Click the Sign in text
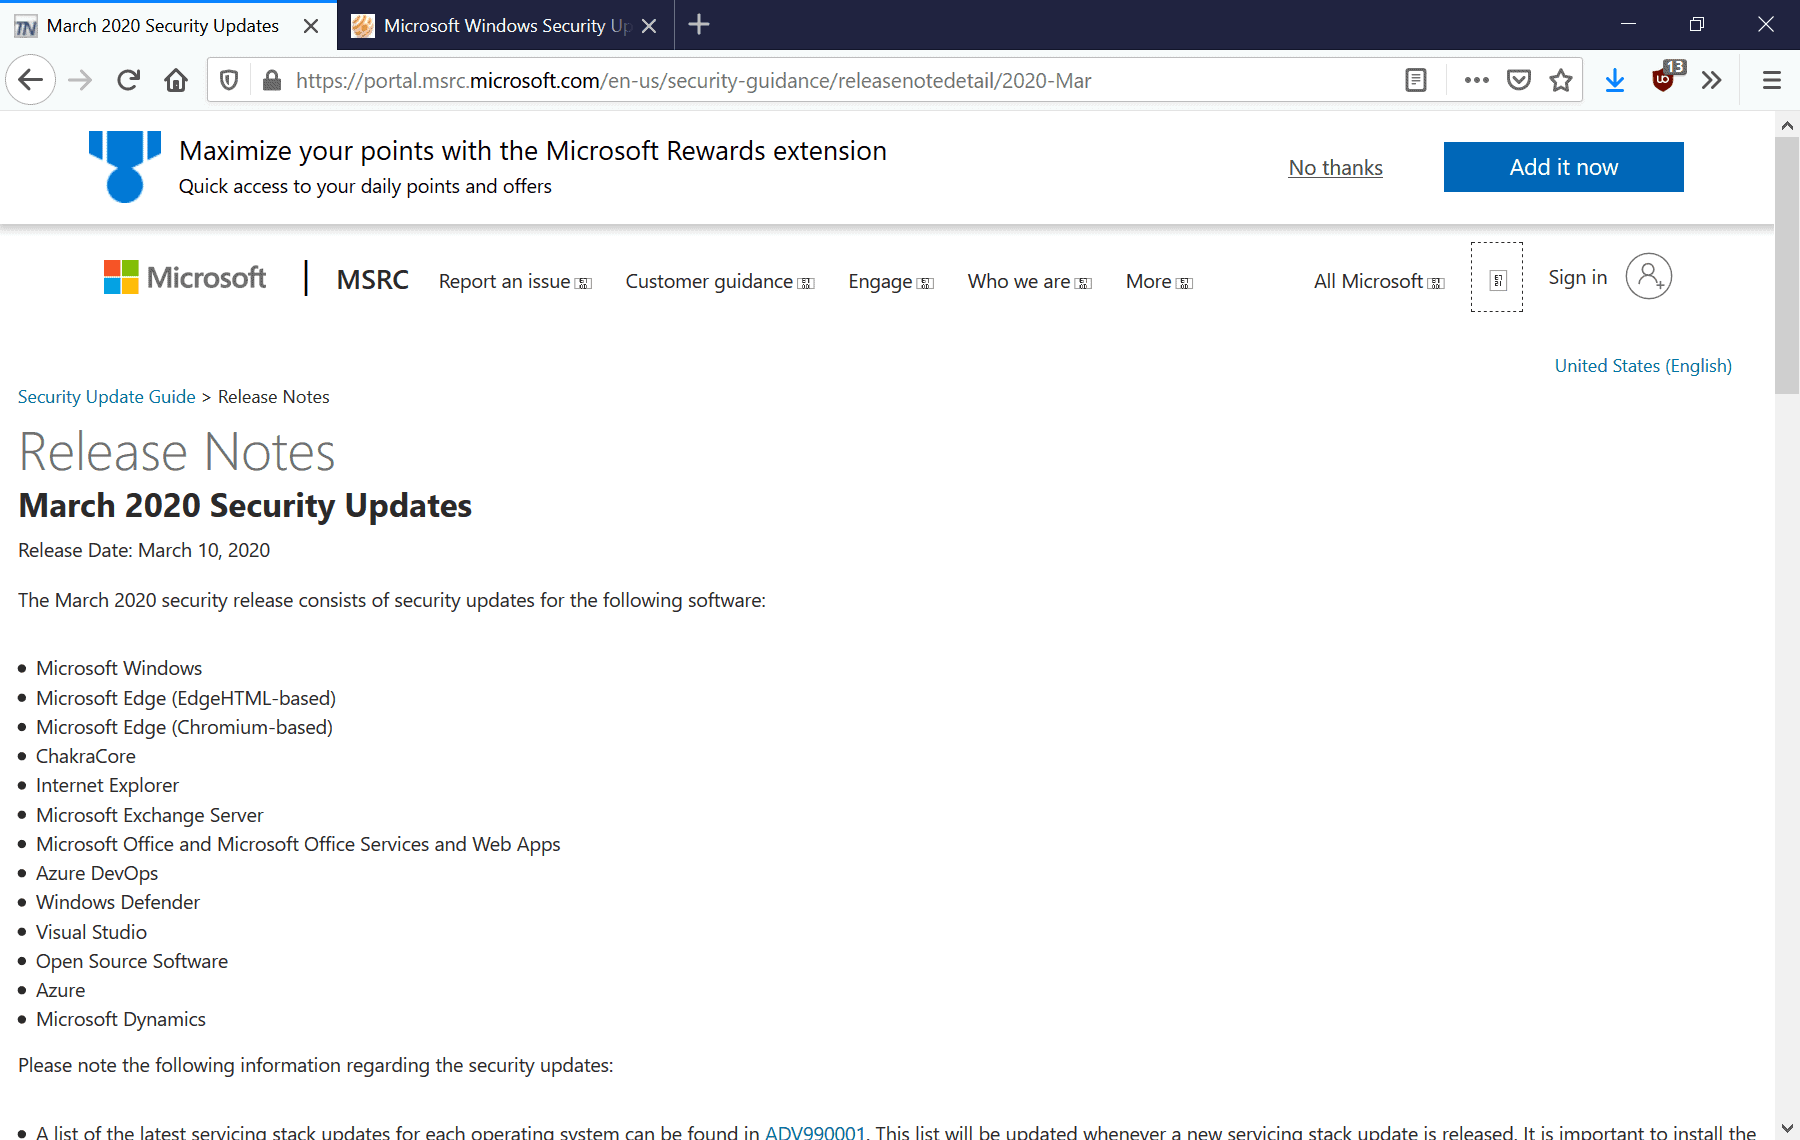Viewport: 1800px width, 1140px height. coord(1577,277)
